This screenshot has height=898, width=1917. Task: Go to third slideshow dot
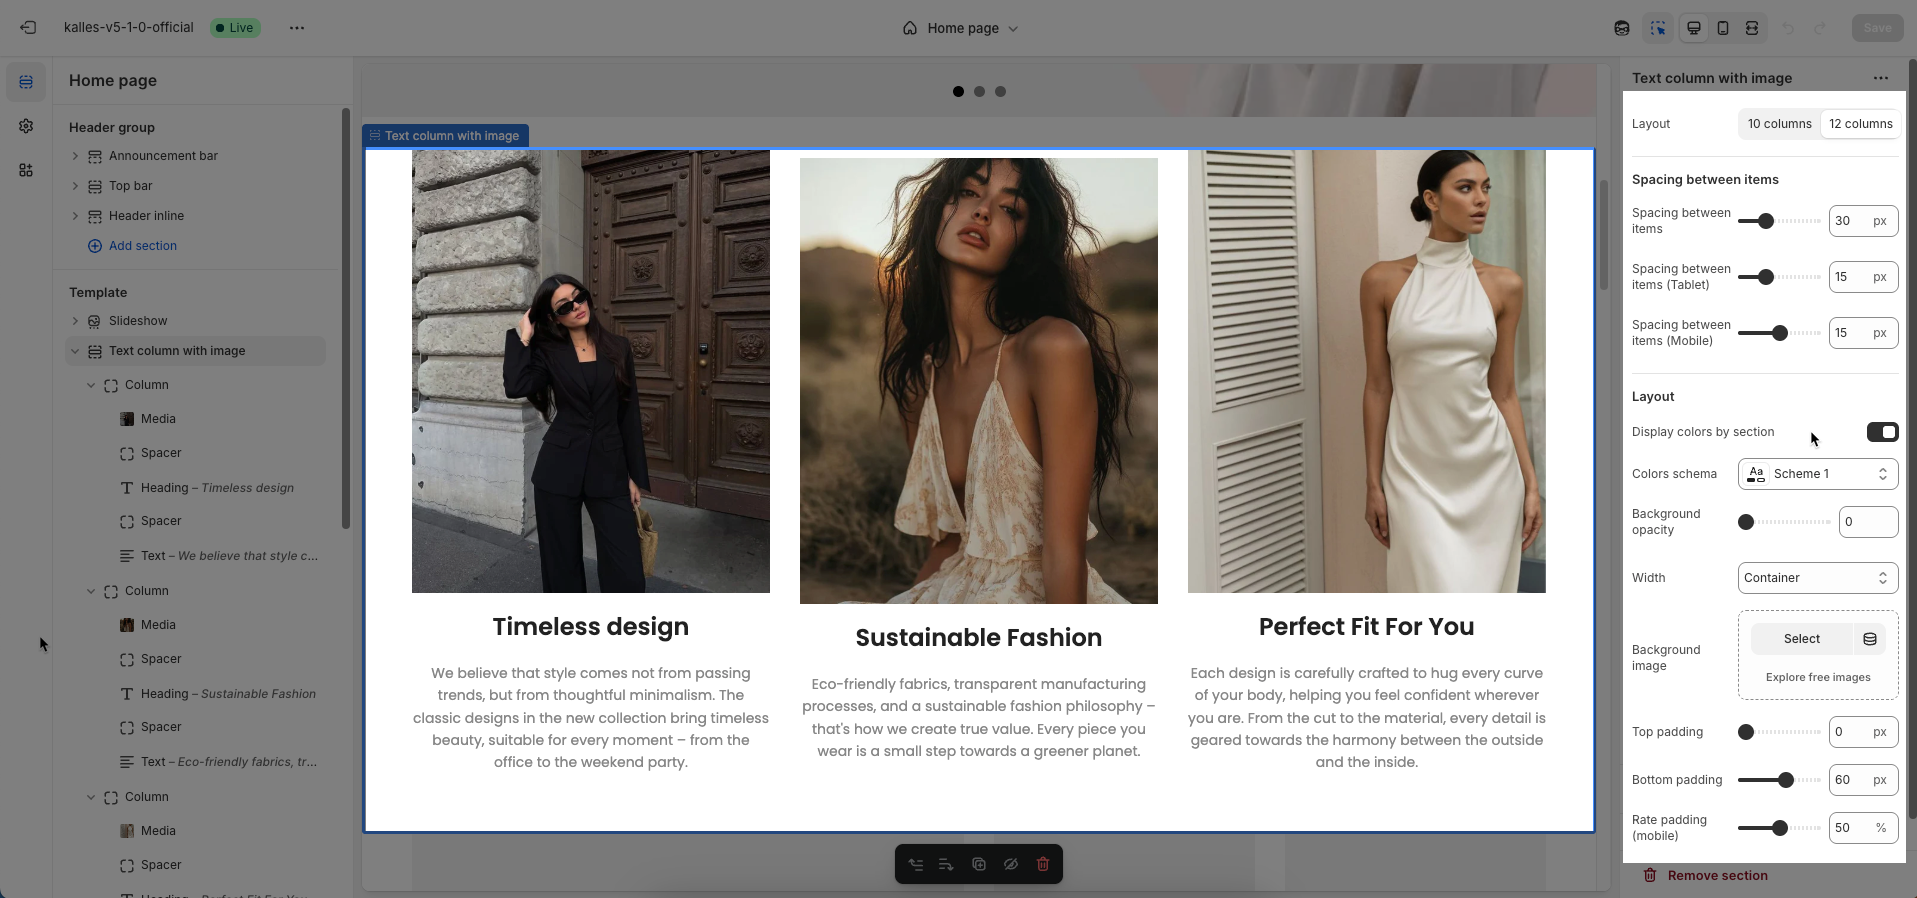click(1000, 91)
